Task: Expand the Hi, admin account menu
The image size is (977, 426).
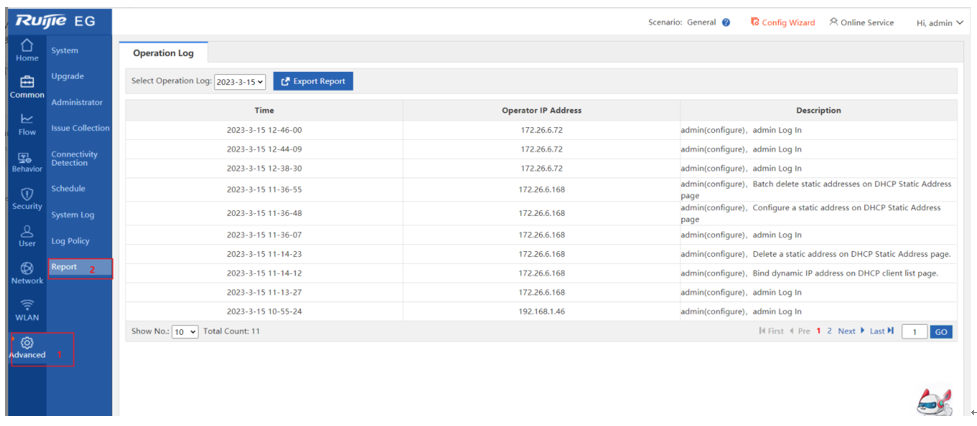Action: (x=939, y=22)
